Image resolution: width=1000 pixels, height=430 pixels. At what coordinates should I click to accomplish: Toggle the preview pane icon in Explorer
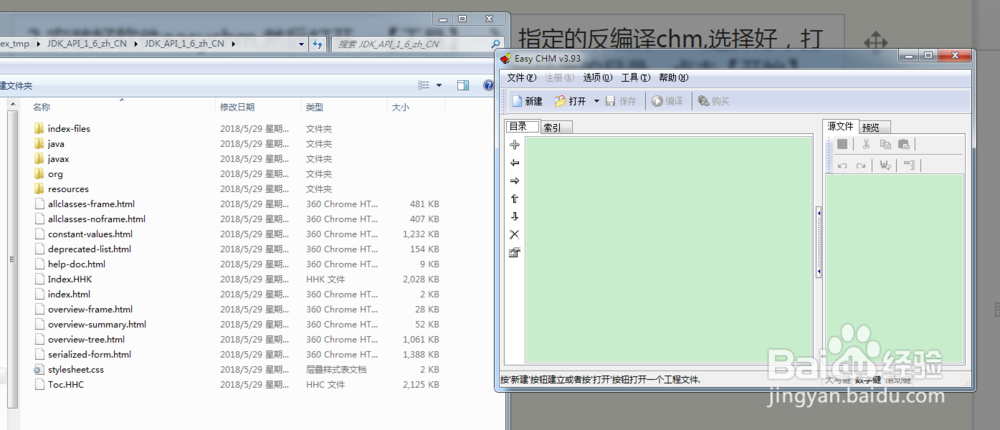click(463, 85)
